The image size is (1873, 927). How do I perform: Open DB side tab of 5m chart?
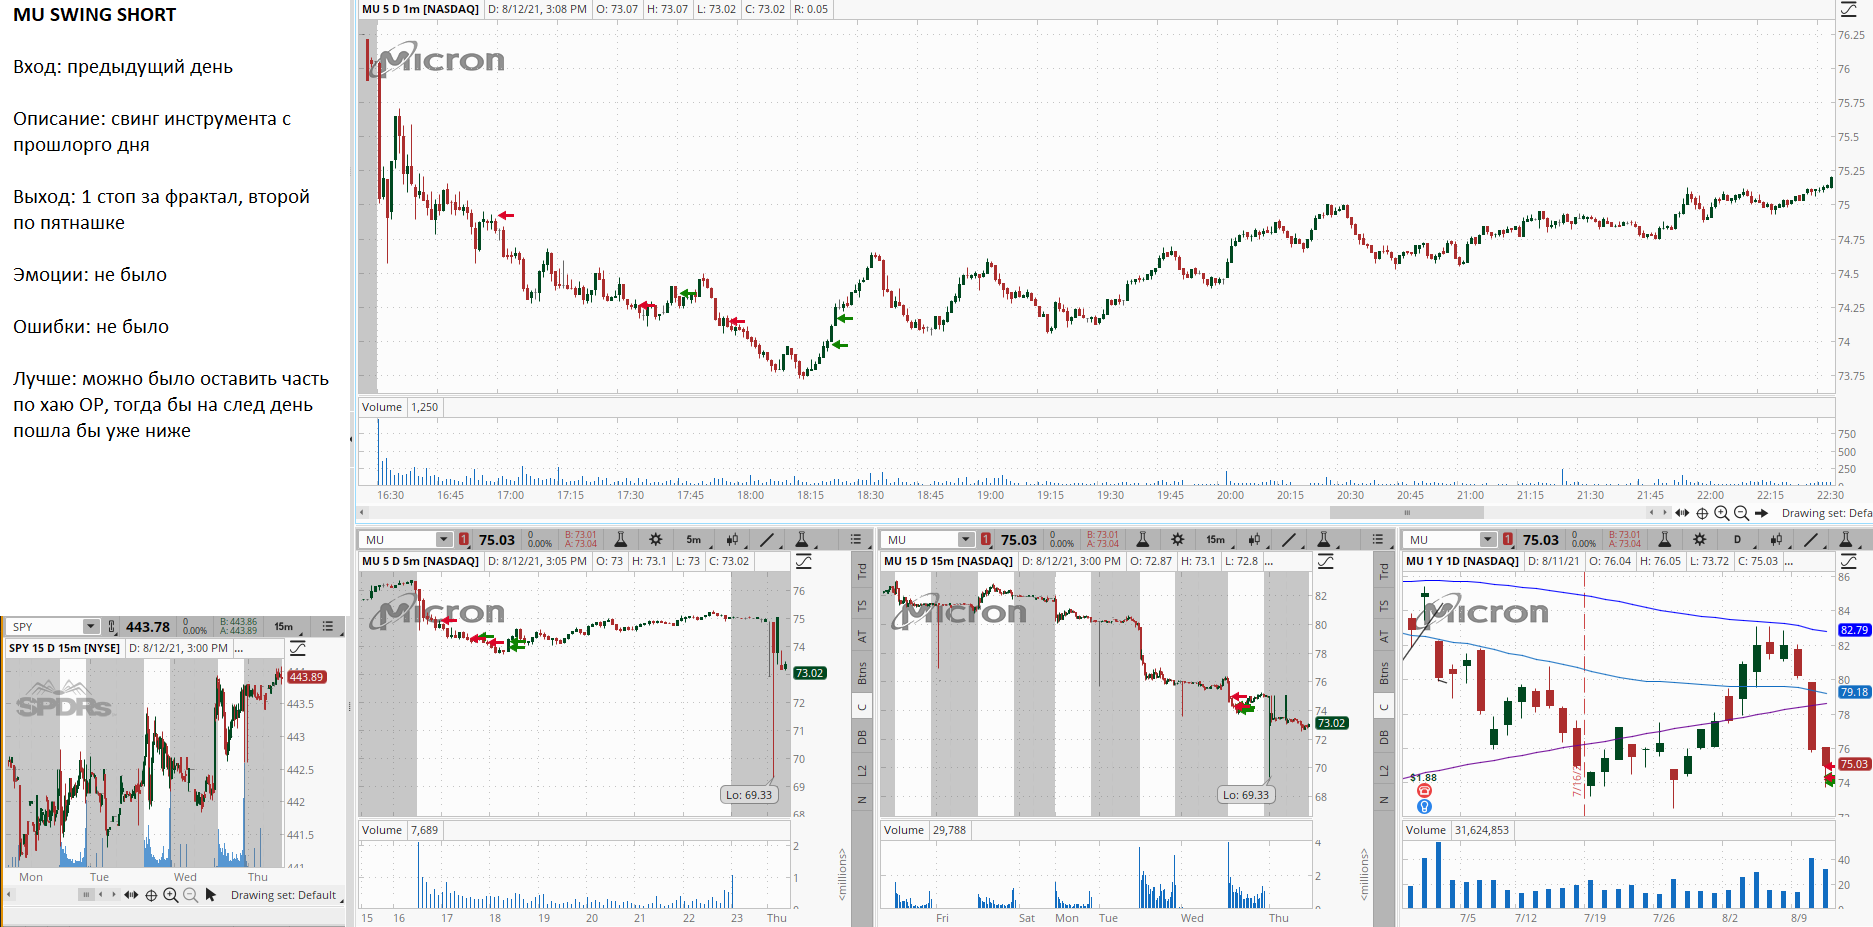(x=862, y=738)
